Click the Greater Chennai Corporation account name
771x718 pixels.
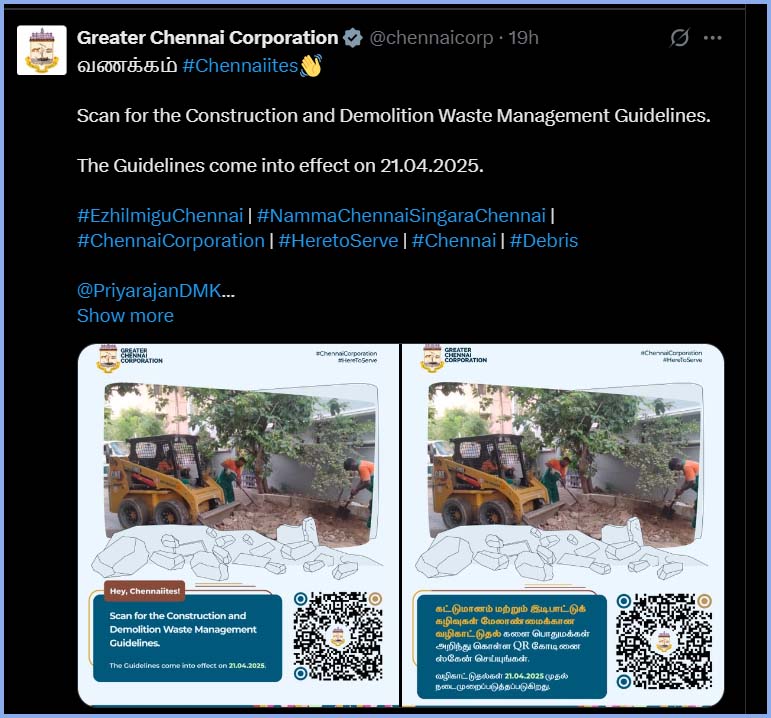[x=208, y=38]
